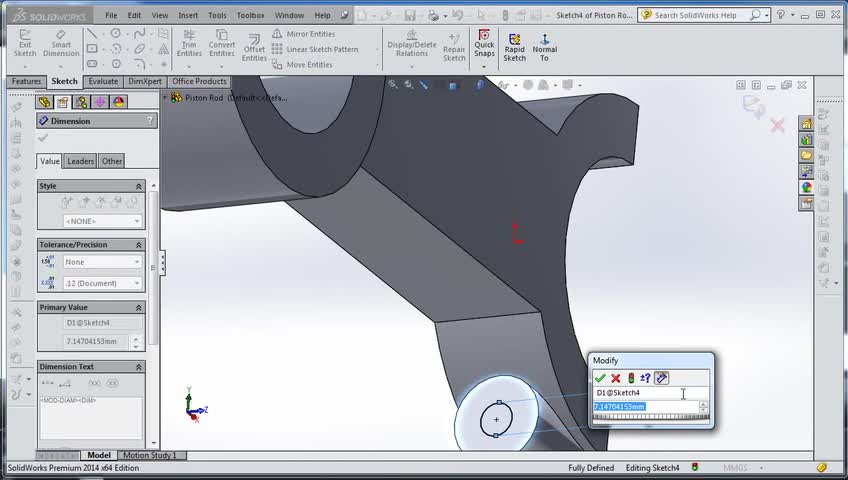Click the Repair Sketch tool
This screenshot has width=848, height=480.
click(x=454, y=46)
